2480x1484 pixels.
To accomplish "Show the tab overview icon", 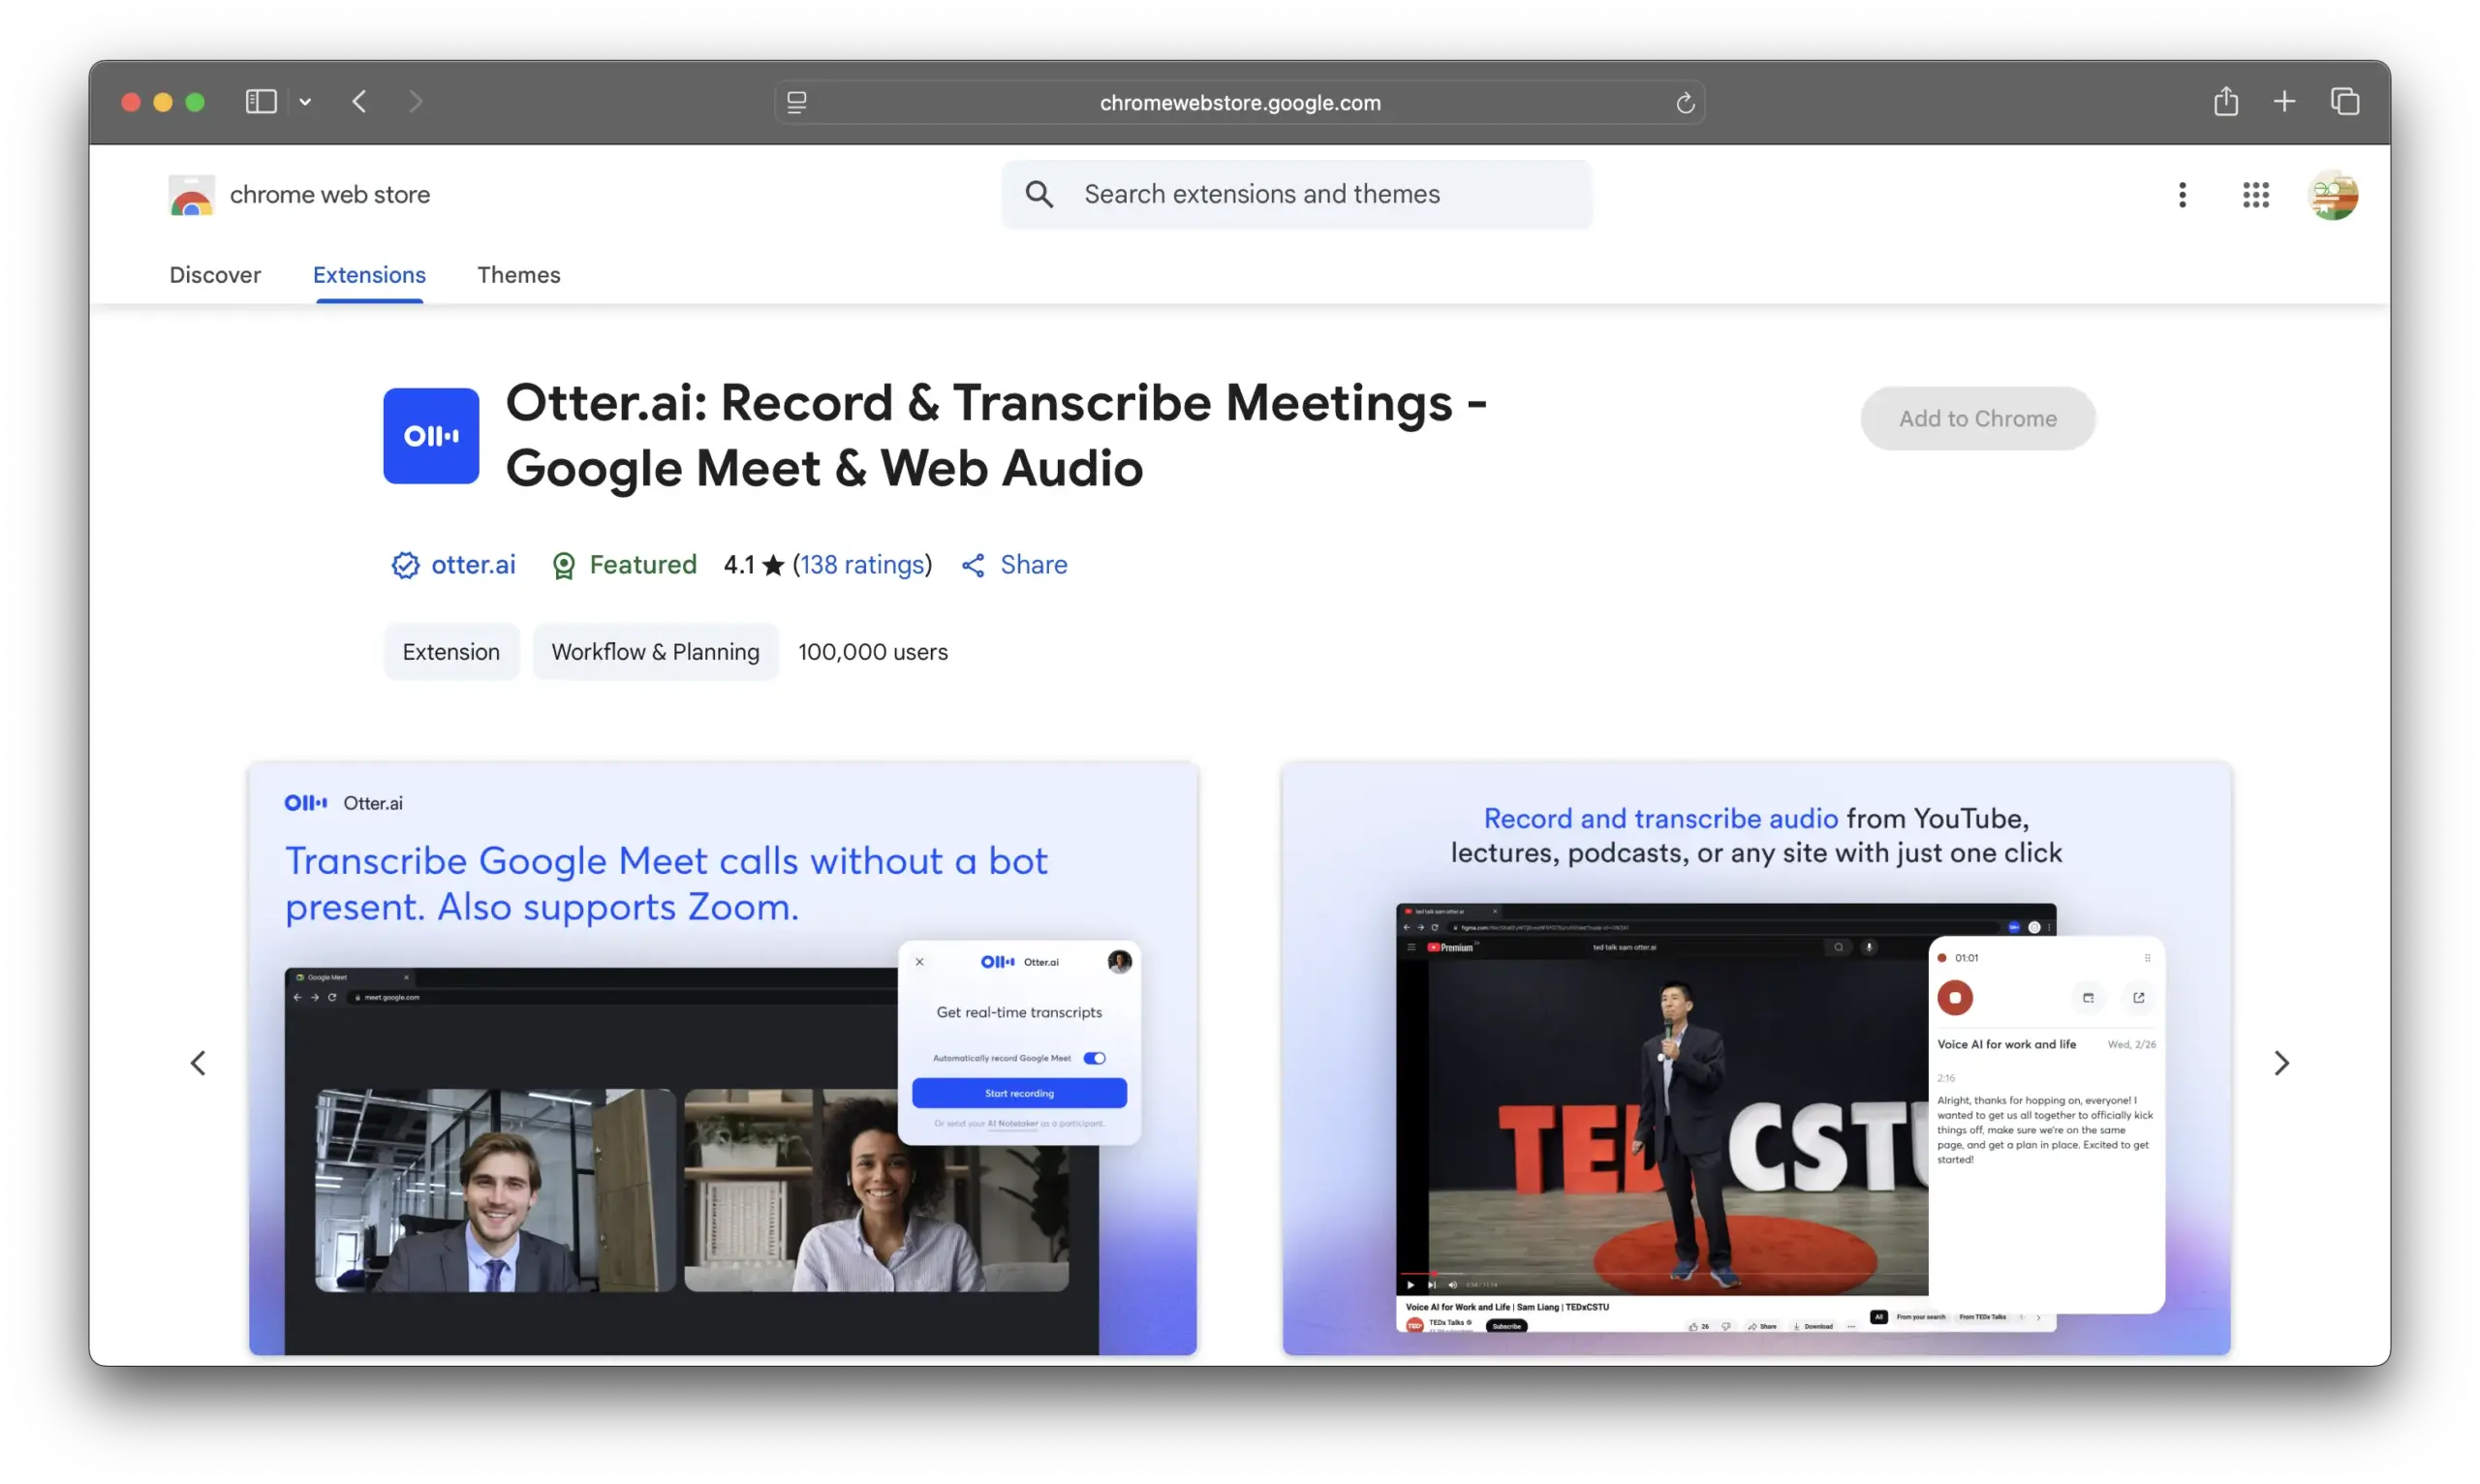I will pos(2345,101).
